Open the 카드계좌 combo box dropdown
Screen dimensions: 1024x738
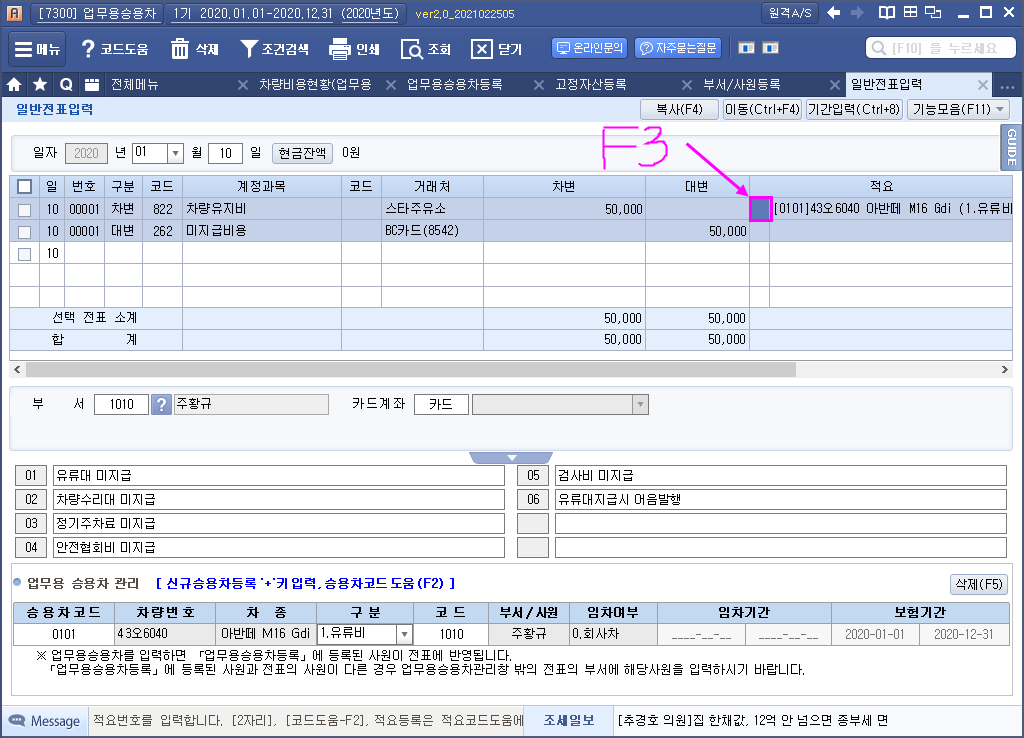(x=640, y=404)
